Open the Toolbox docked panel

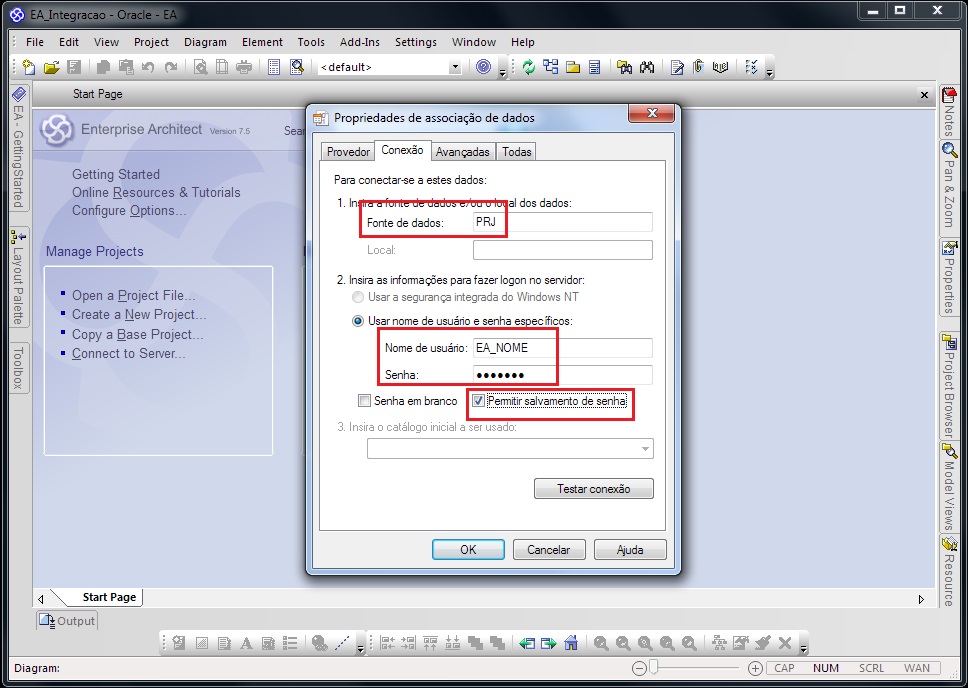pos(19,367)
